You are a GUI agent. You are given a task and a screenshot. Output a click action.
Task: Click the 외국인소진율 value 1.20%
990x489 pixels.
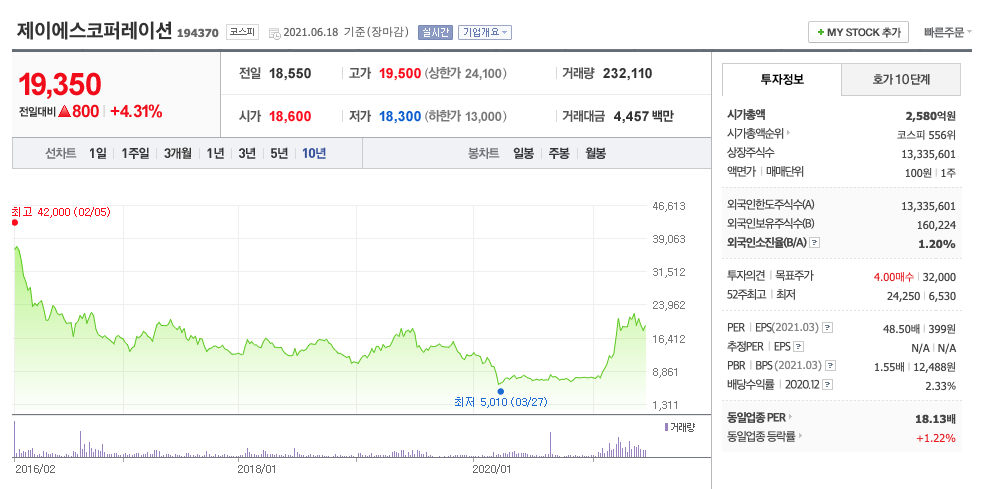pos(937,244)
